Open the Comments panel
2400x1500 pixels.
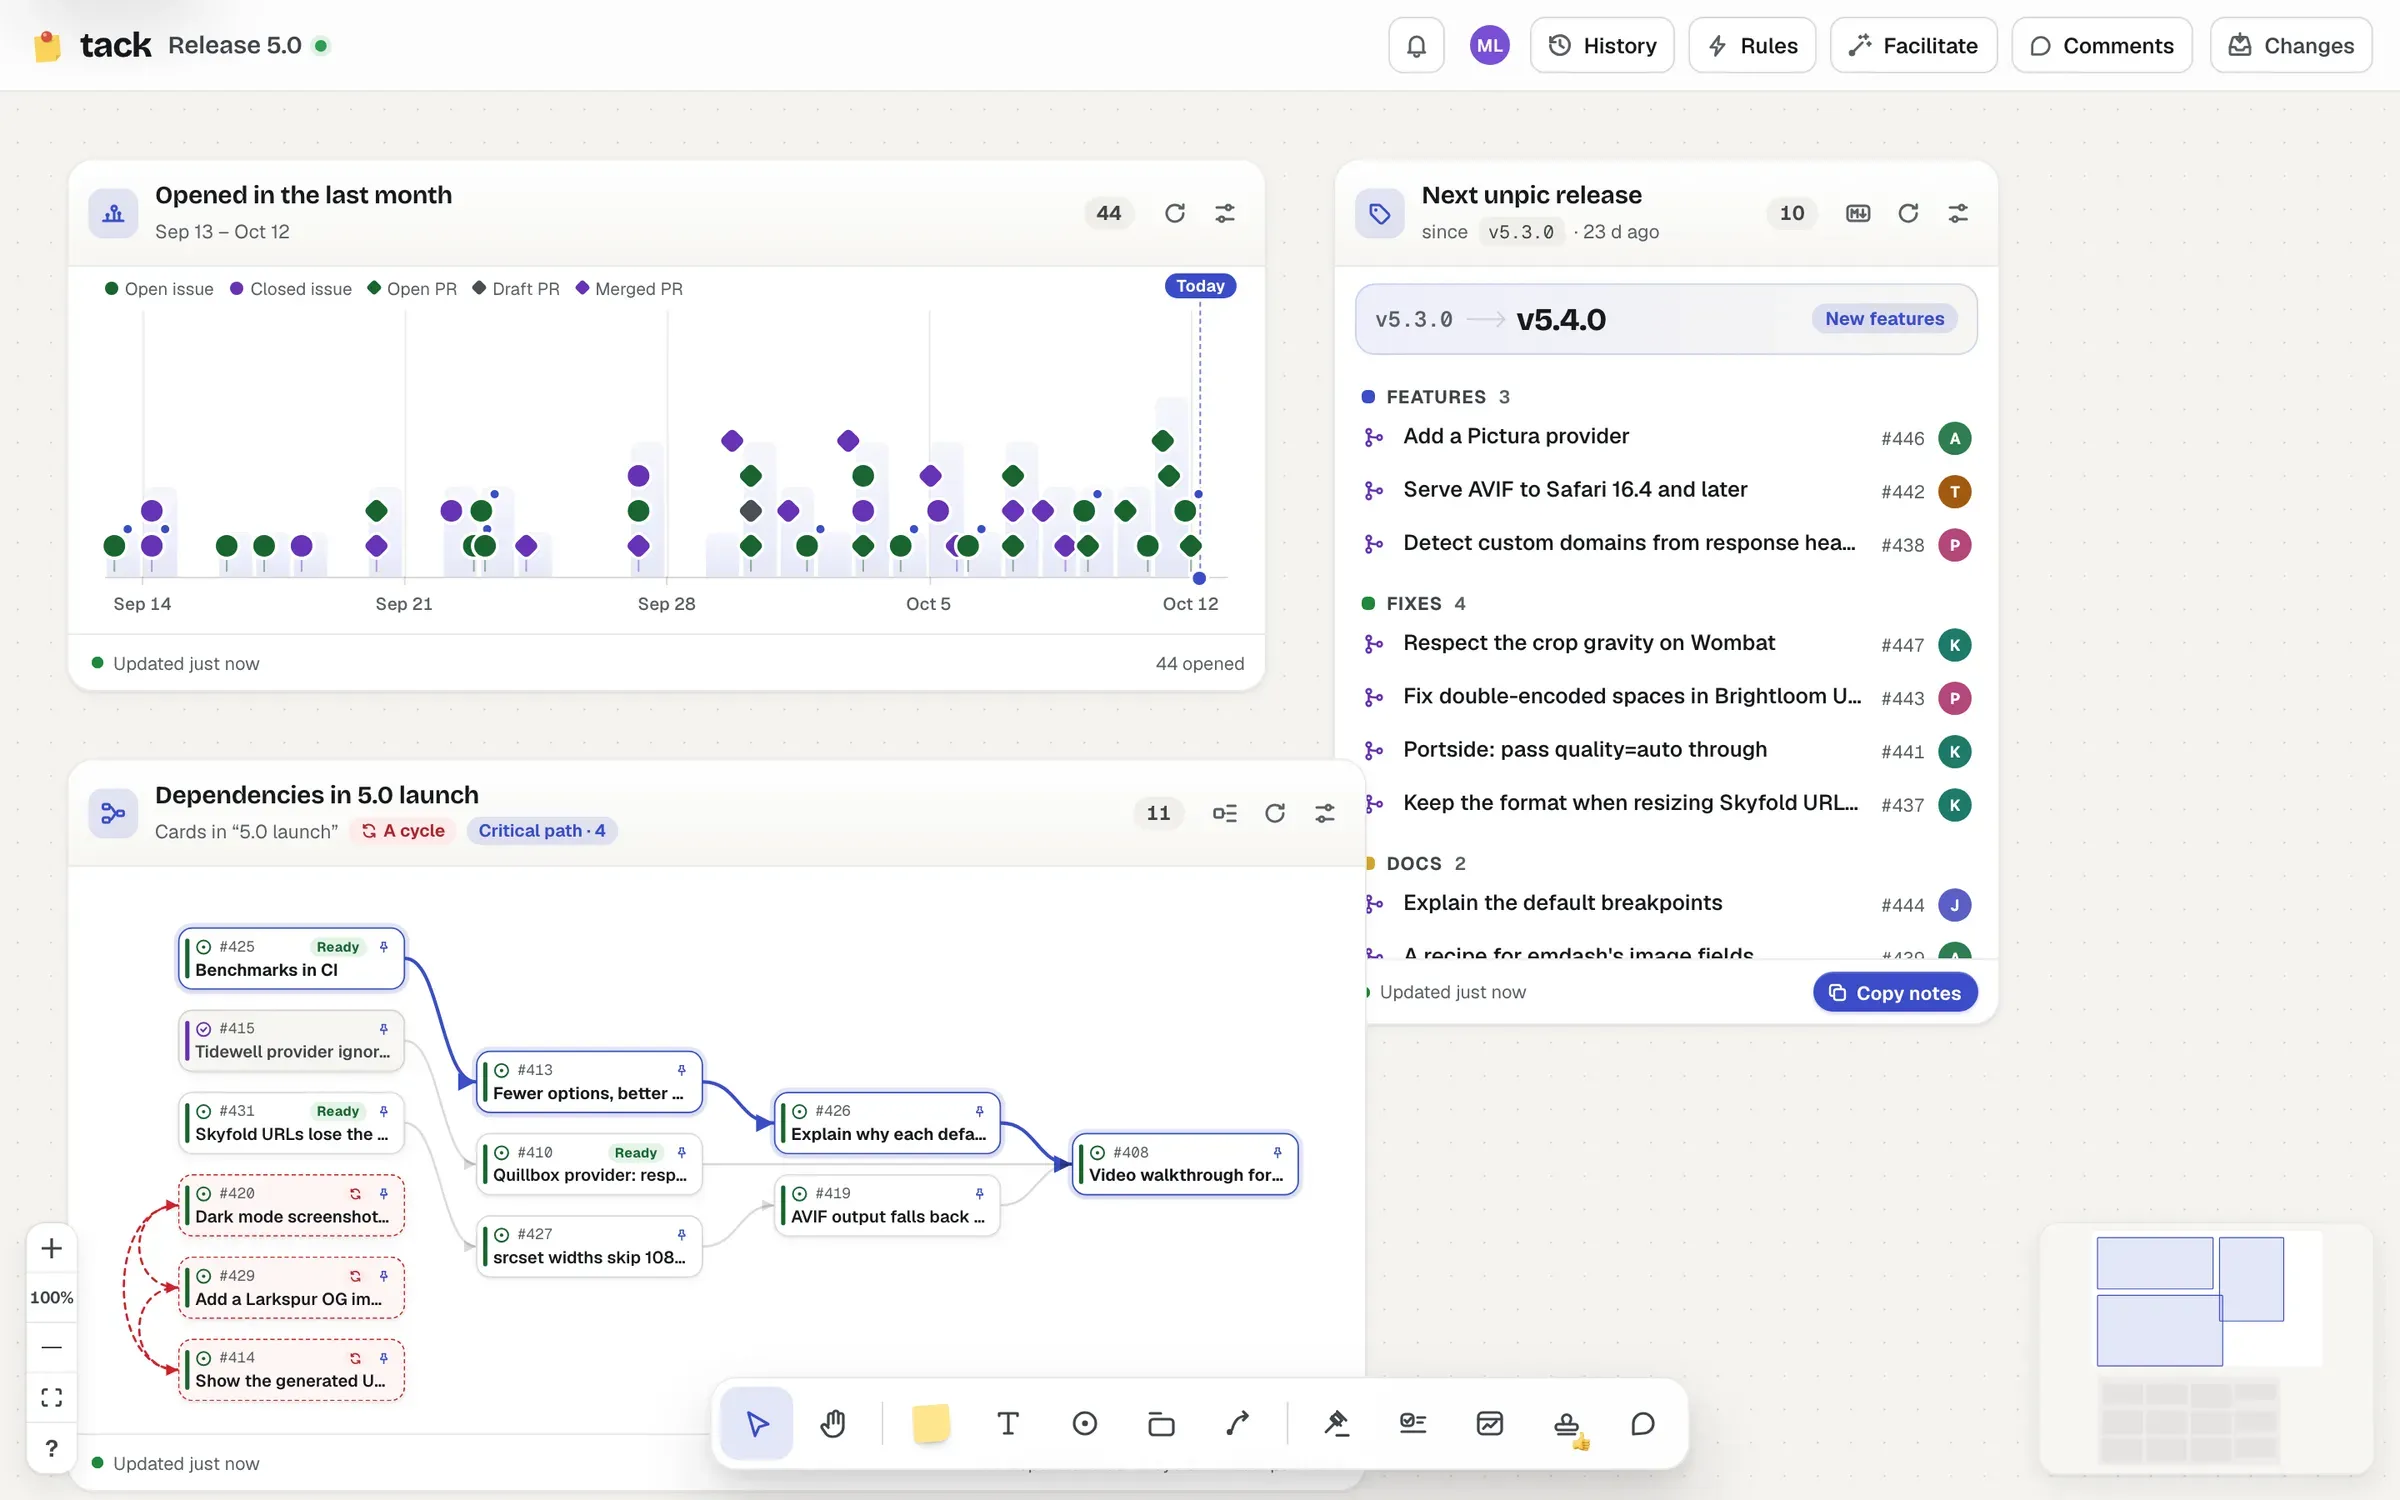[2102, 46]
